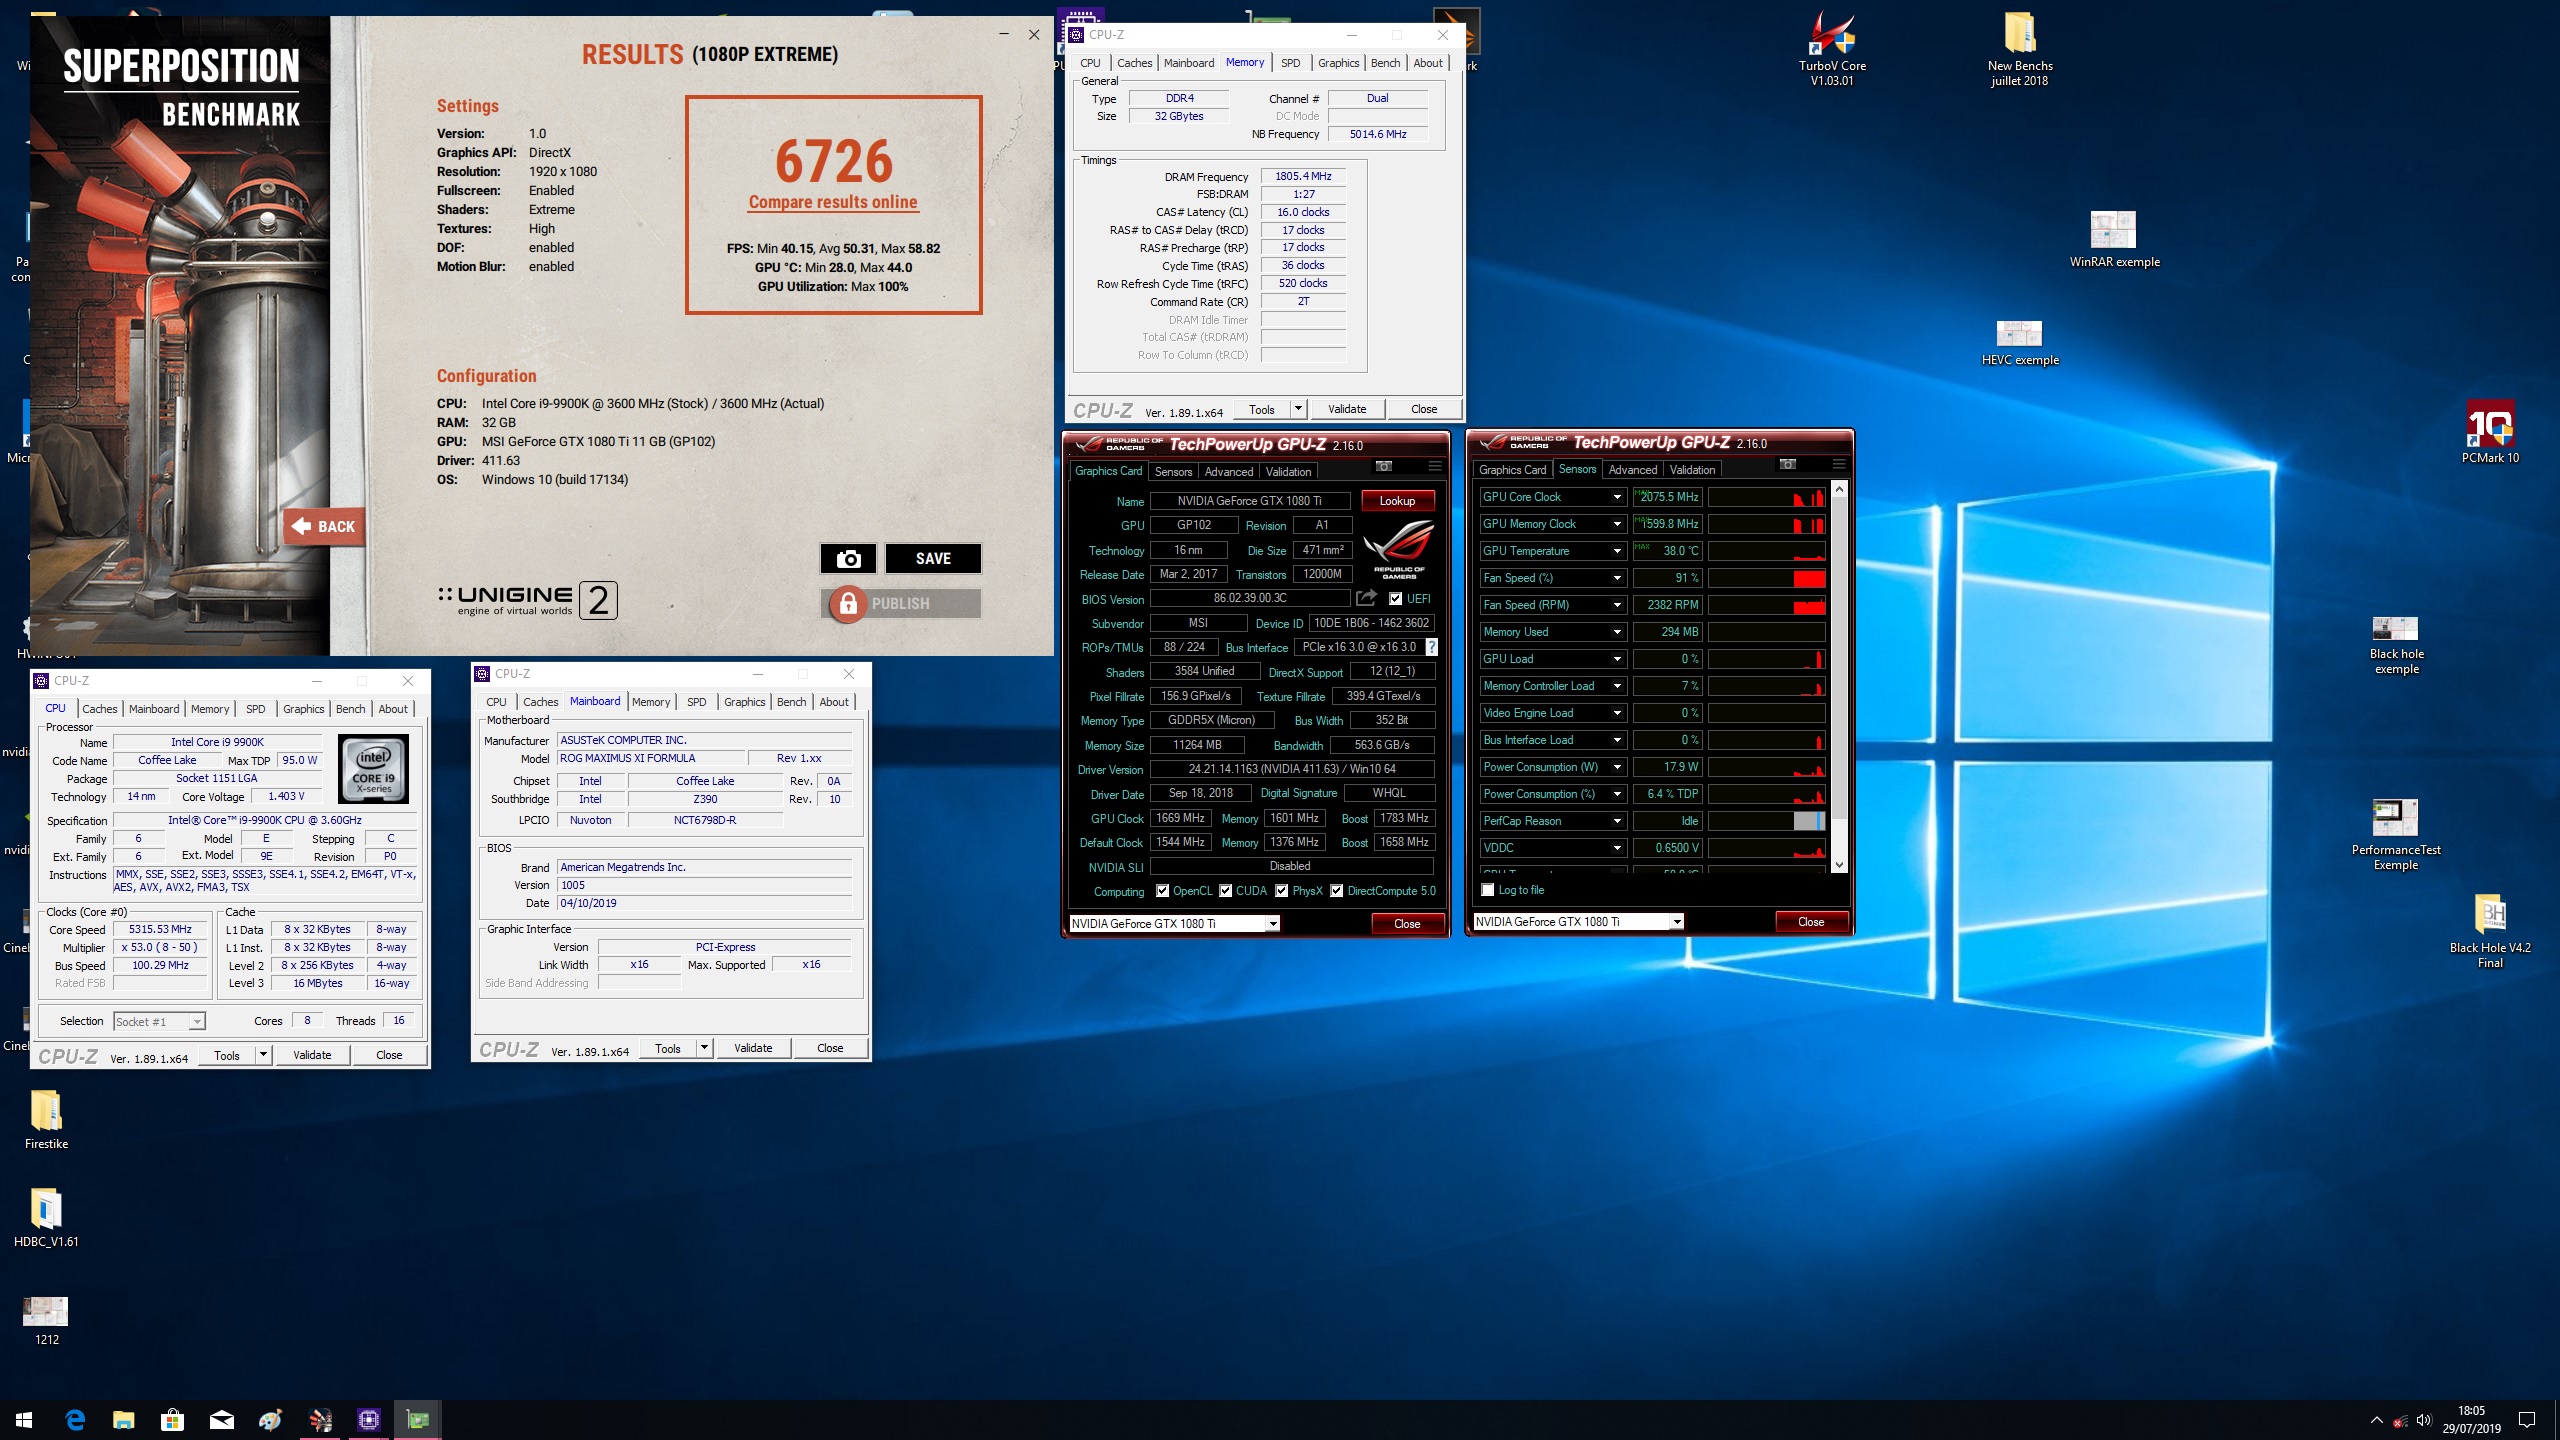Viewport: 2560px width, 1440px height.
Task: Click Compare results online link
Action: coord(833,202)
